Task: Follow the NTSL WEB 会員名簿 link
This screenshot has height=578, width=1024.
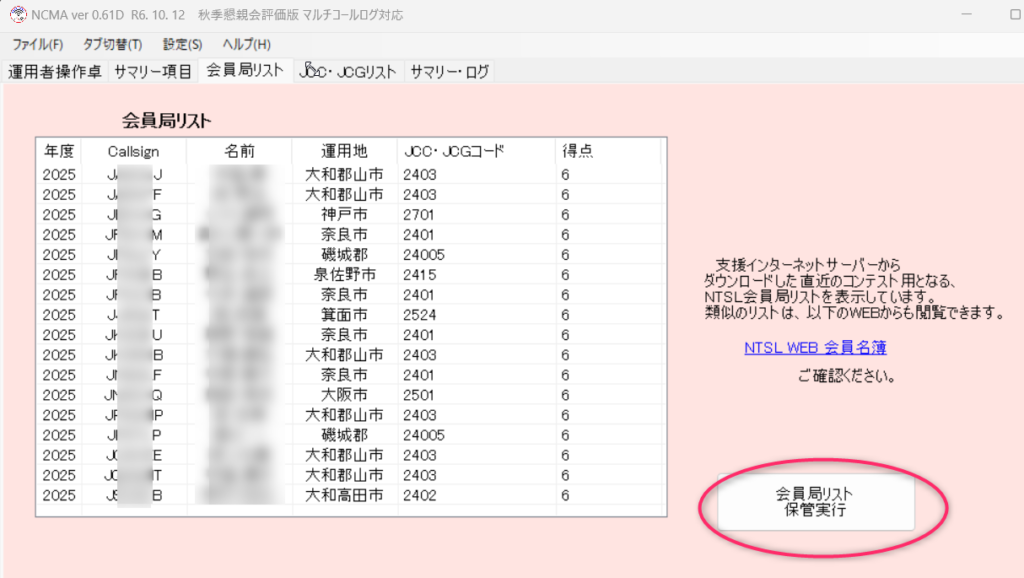Action: (x=815, y=348)
